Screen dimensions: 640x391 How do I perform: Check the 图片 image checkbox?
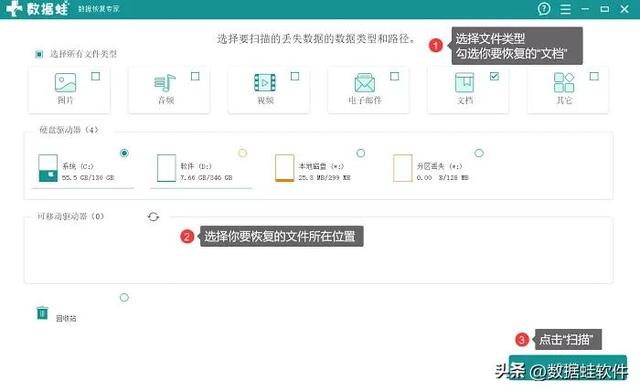96,76
